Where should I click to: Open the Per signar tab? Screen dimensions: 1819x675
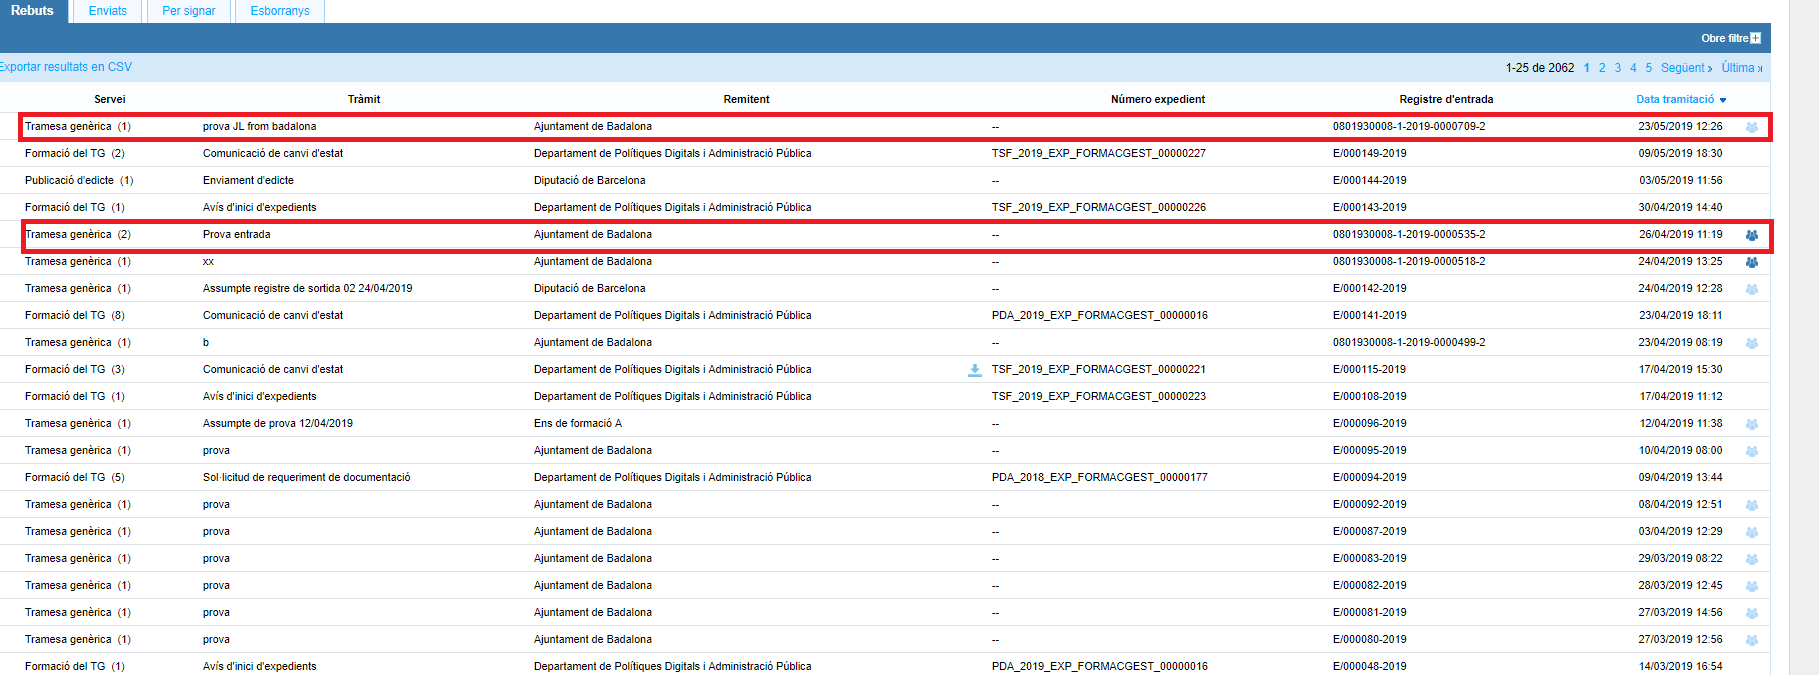click(189, 11)
